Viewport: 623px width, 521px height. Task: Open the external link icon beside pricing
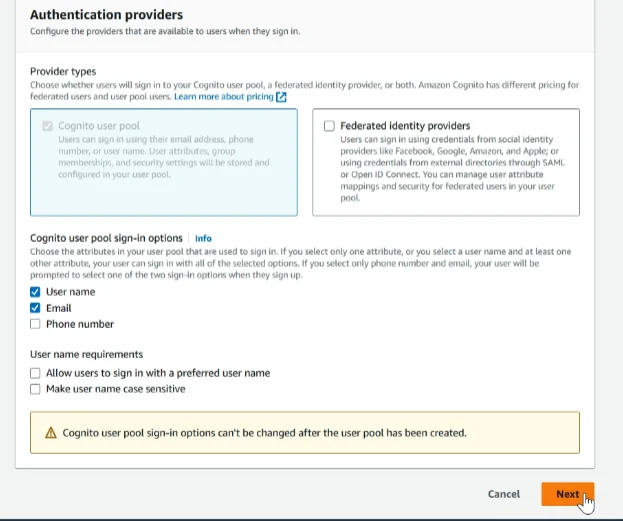(281, 97)
